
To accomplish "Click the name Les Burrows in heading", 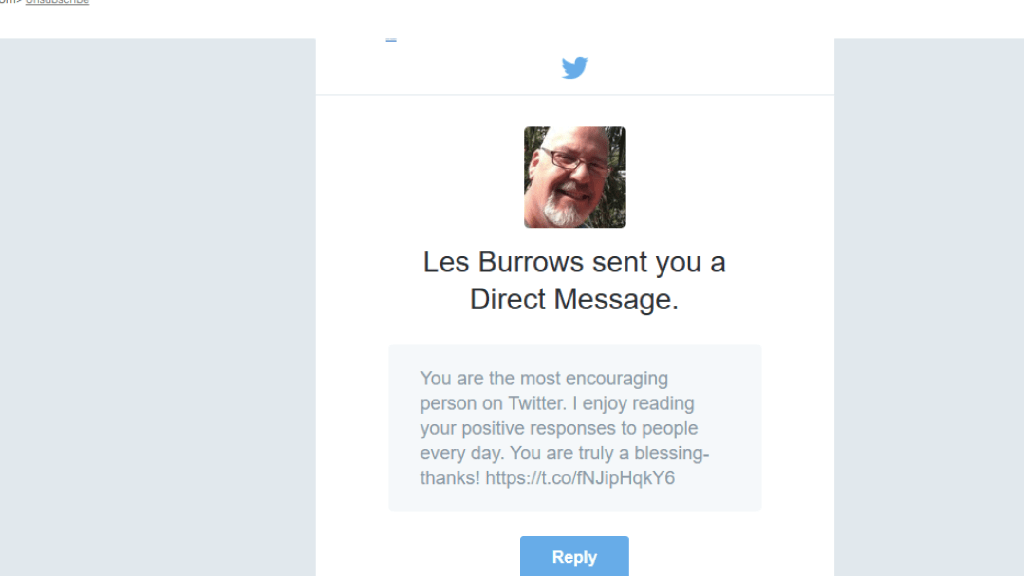I will (x=503, y=262).
